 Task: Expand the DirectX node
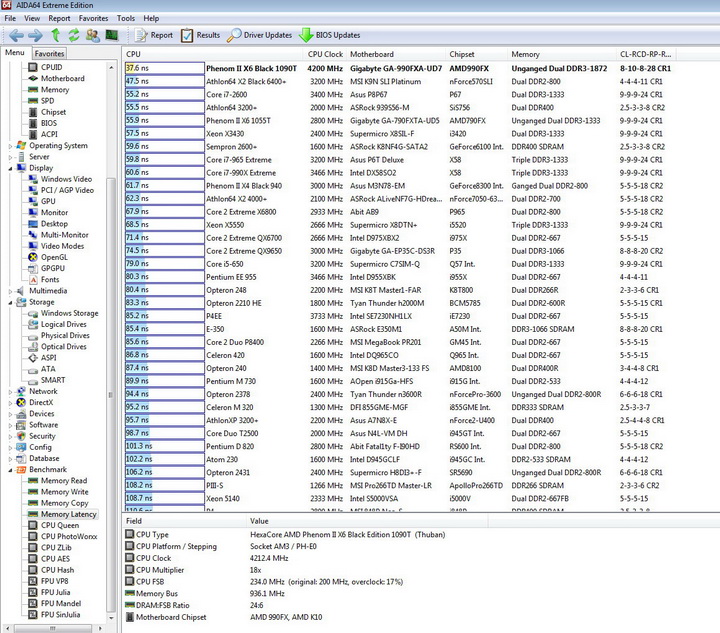click(10, 403)
